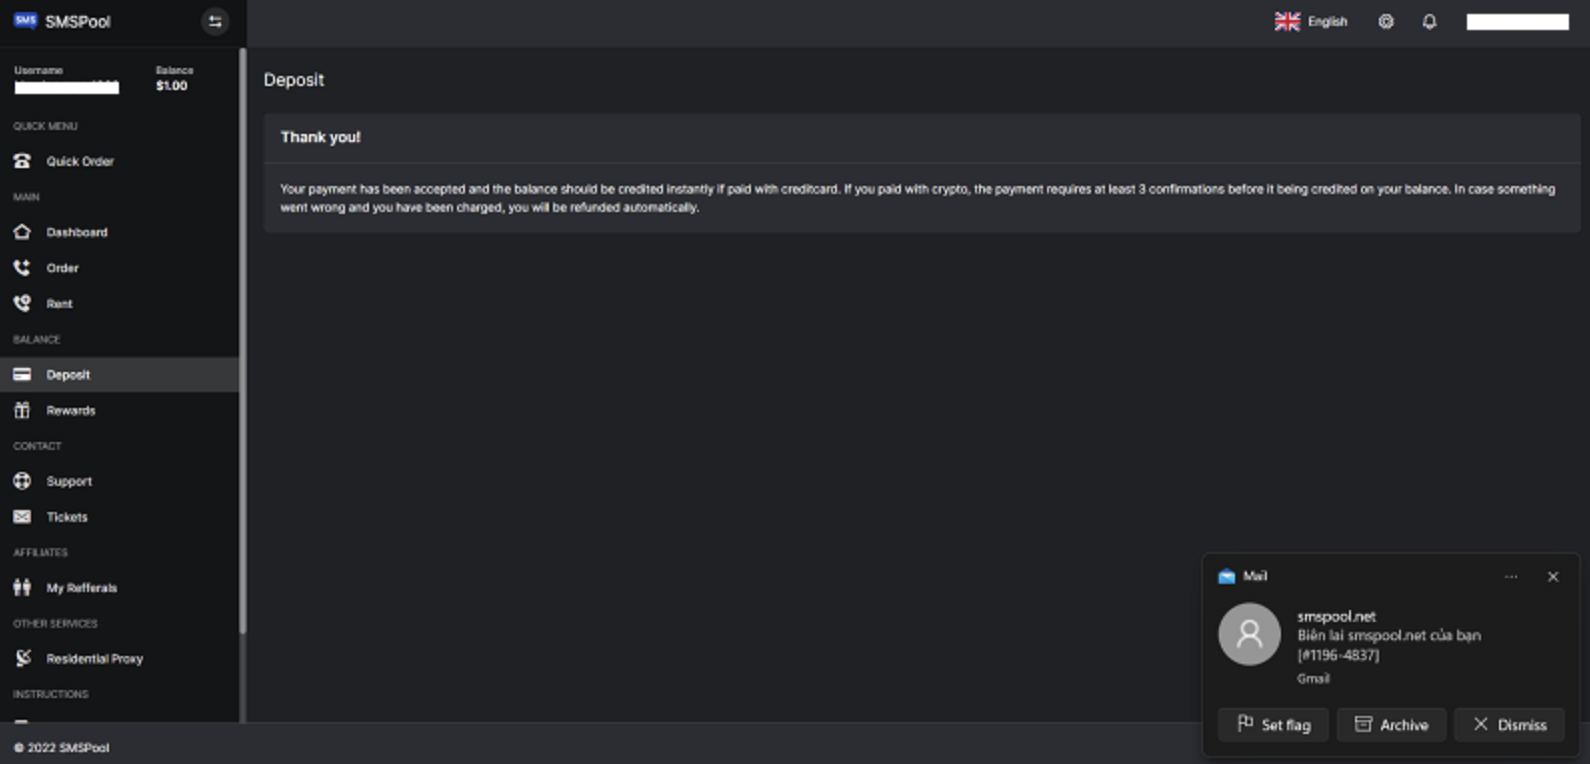Select Order in the sidebar menu

(62, 268)
